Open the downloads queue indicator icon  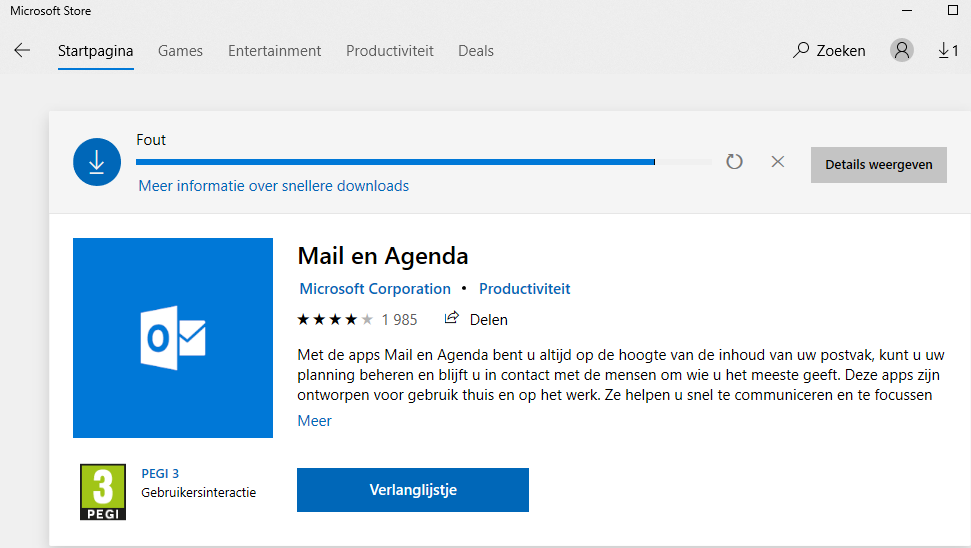(x=948, y=50)
